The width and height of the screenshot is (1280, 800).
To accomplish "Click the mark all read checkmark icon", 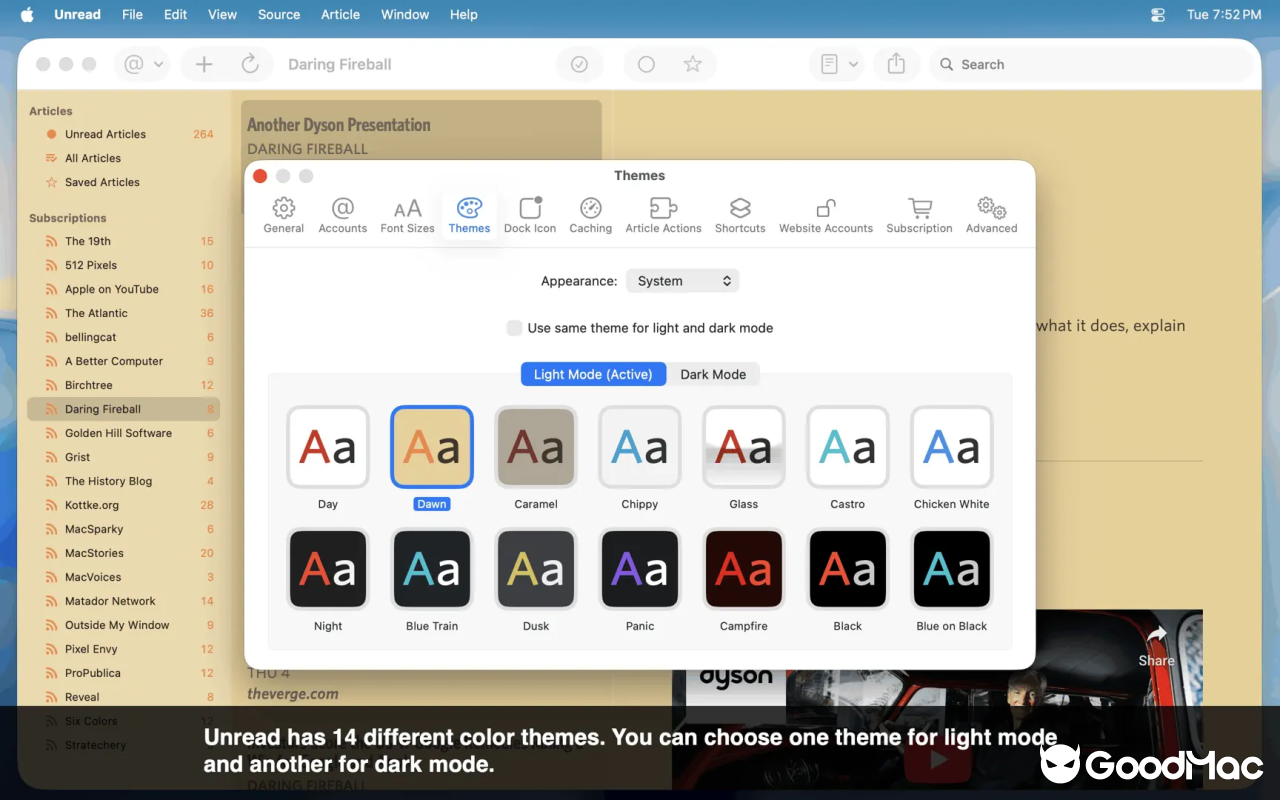I will [x=579, y=64].
